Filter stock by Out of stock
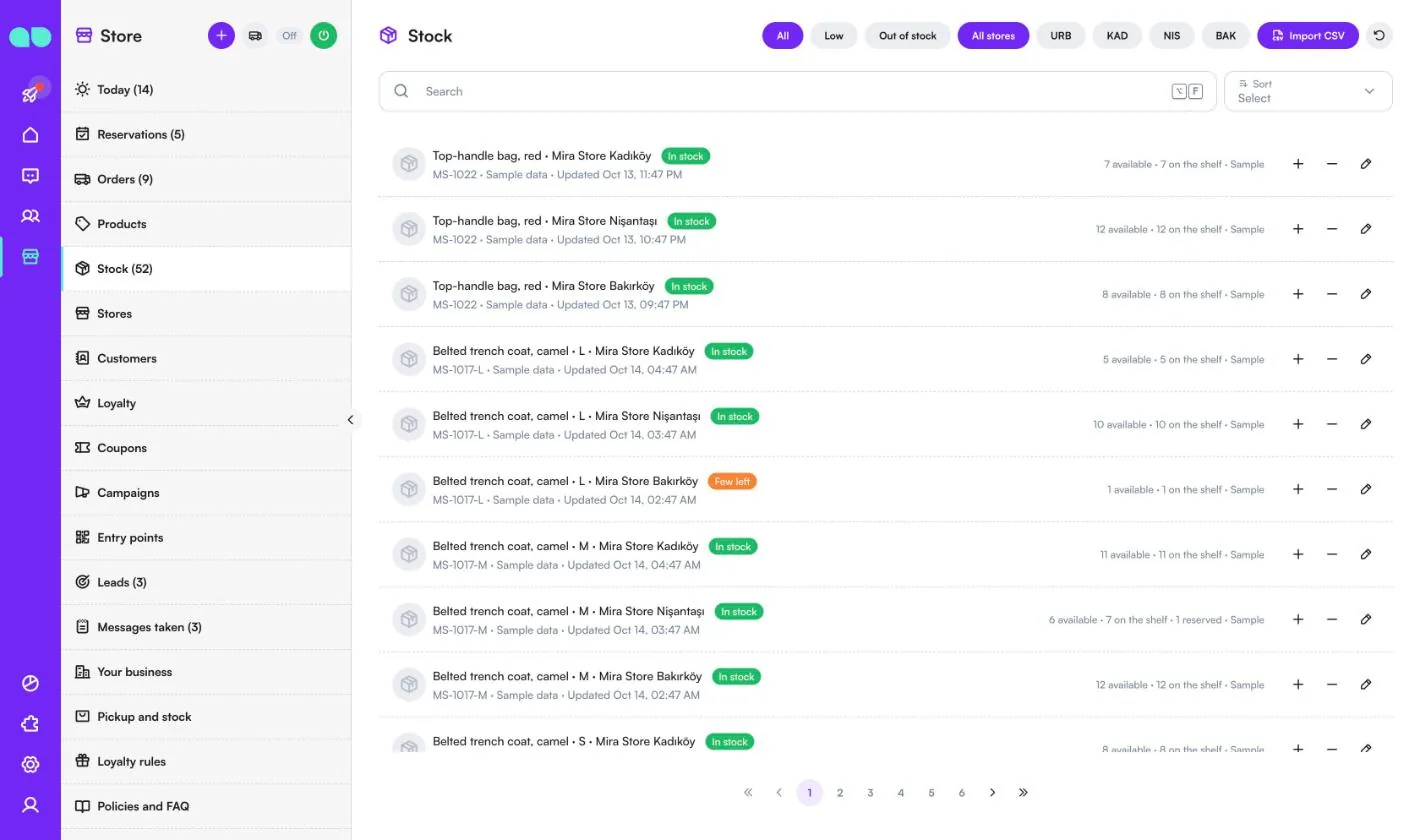1420x840 pixels. point(908,36)
